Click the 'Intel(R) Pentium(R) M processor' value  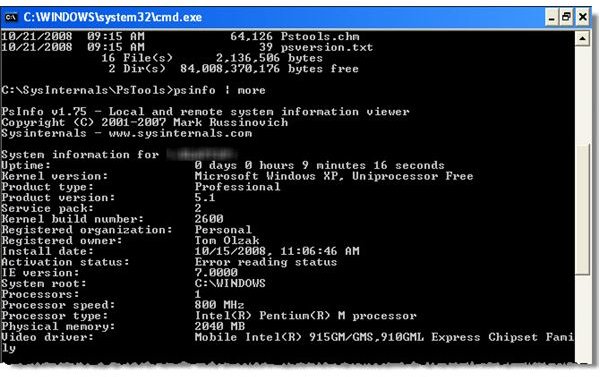[305, 316]
